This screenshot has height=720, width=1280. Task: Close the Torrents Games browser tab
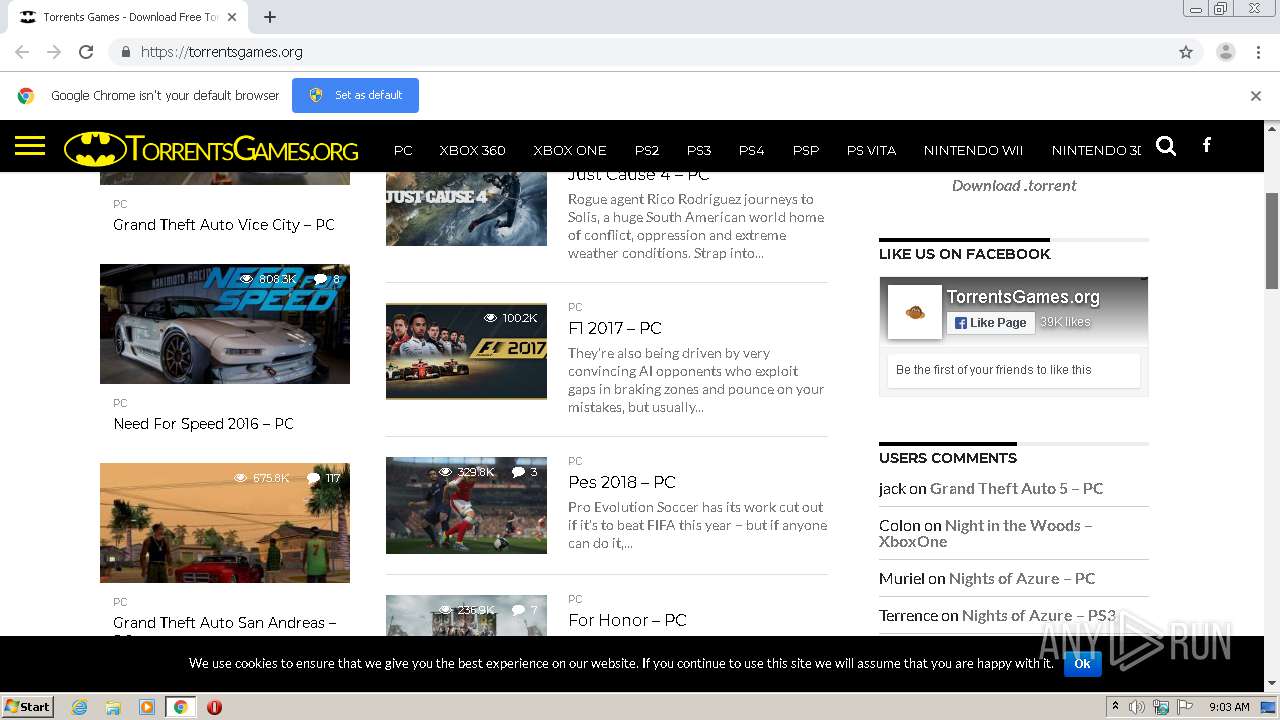tap(232, 17)
